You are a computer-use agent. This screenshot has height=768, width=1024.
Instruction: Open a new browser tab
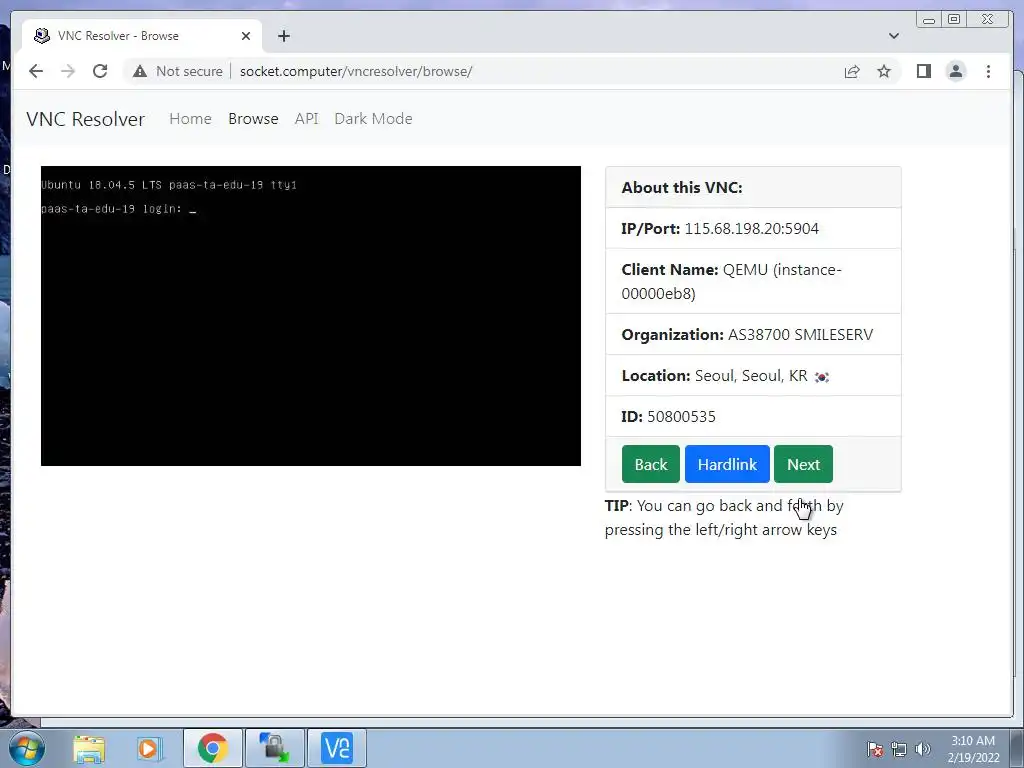[x=283, y=36]
